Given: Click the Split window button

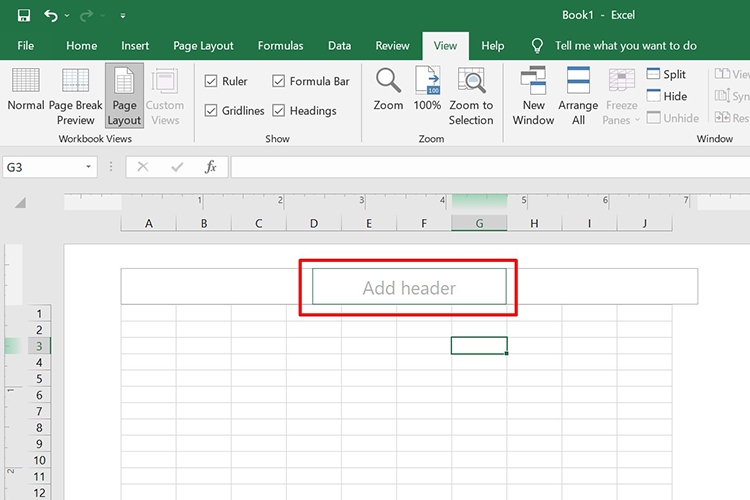Looking at the screenshot, I should tap(666, 75).
